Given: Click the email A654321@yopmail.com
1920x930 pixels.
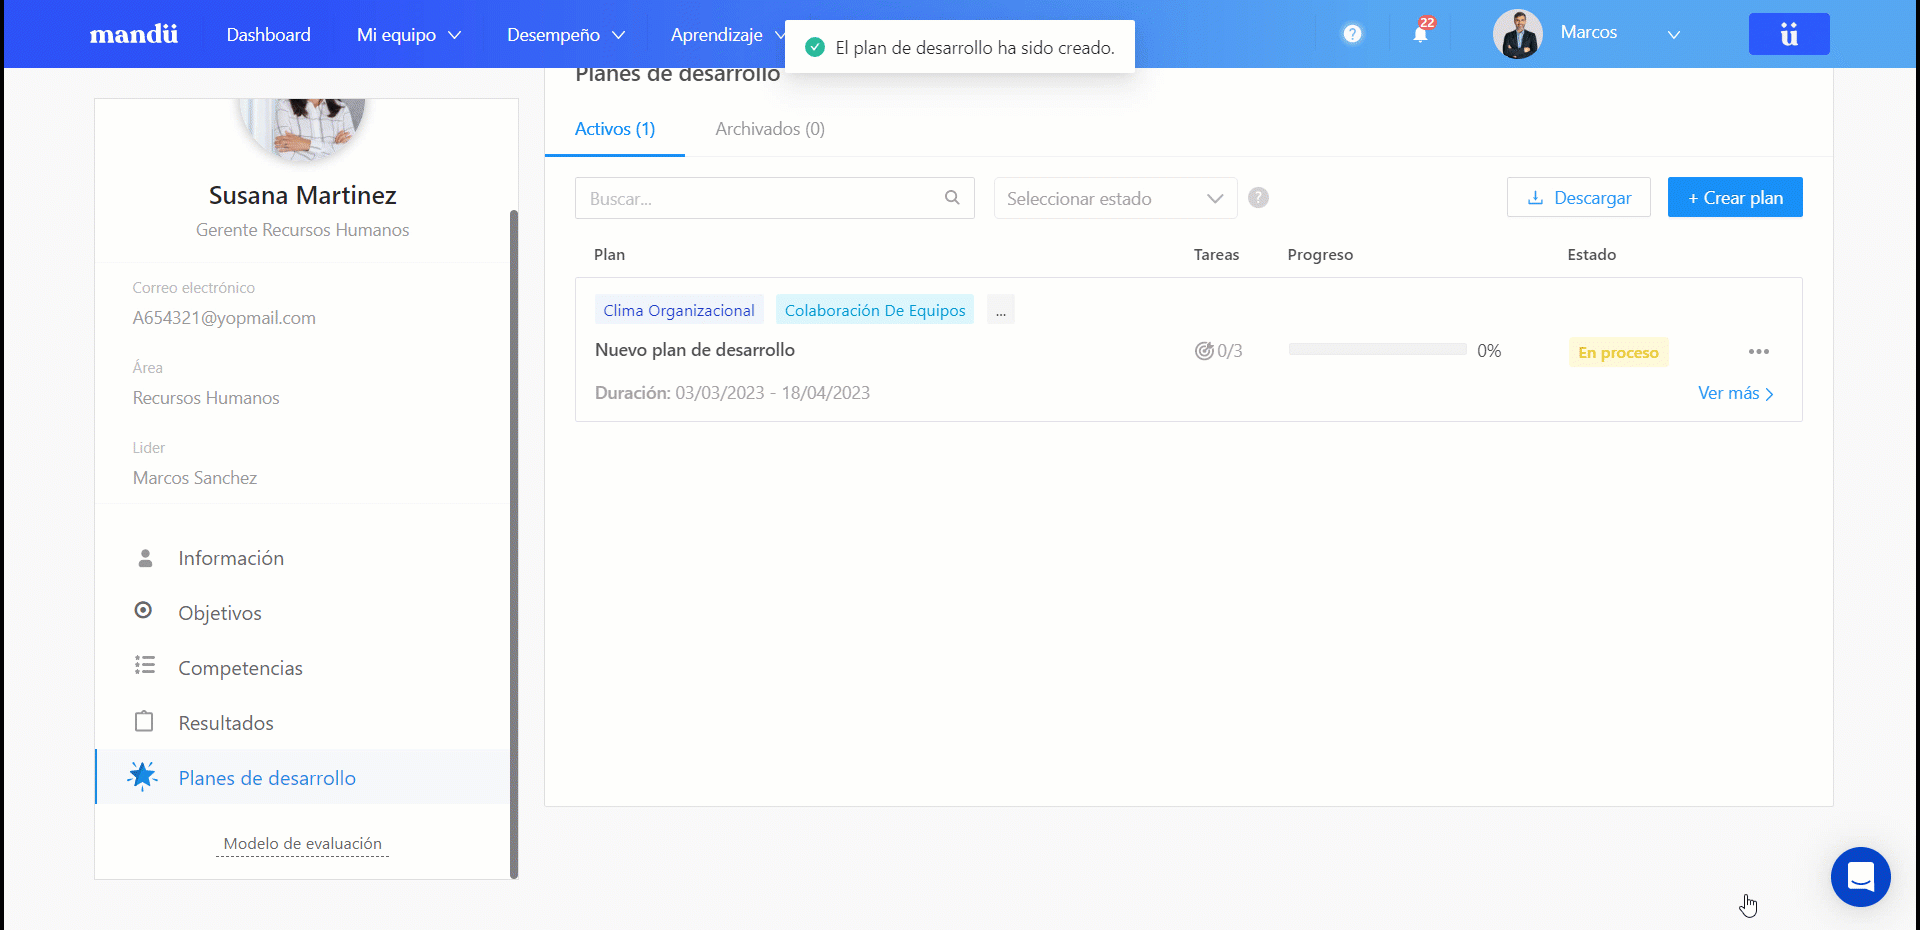Looking at the screenshot, I should [x=224, y=318].
